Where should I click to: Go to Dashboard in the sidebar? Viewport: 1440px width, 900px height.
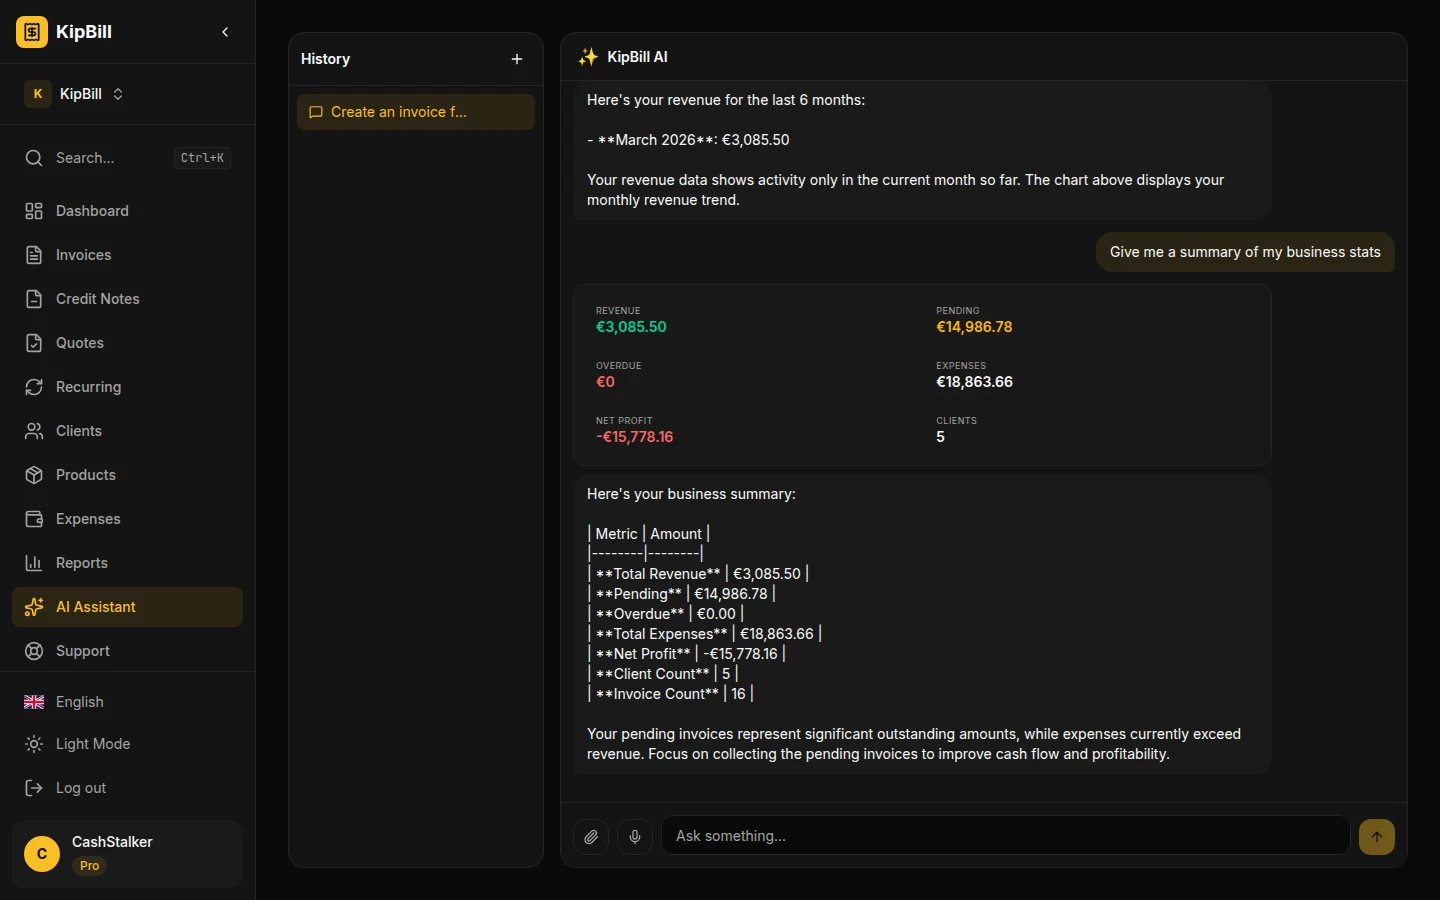(x=92, y=211)
